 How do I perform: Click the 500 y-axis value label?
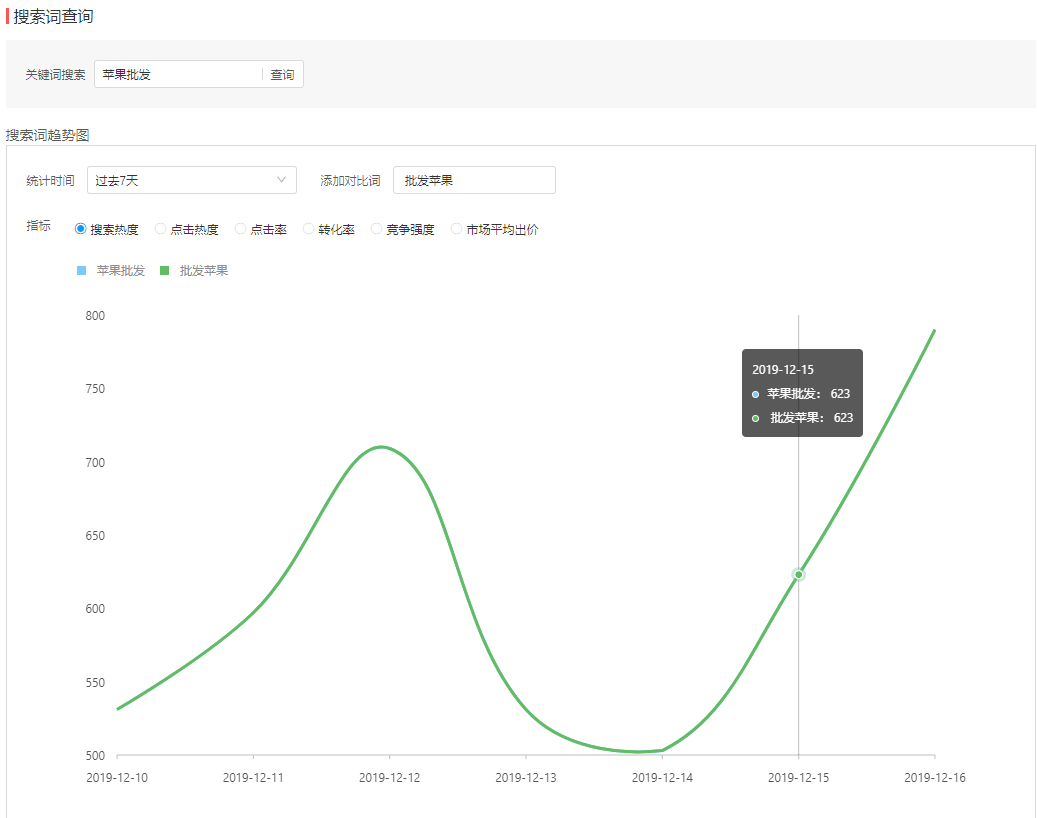pyautogui.click(x=95, y=755)
